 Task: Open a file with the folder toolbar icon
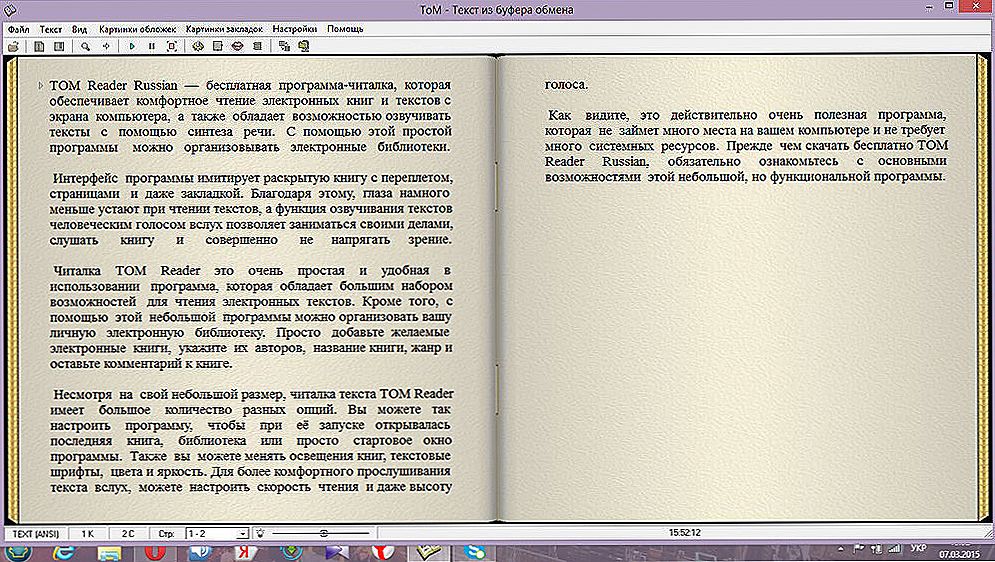(14, 46)
